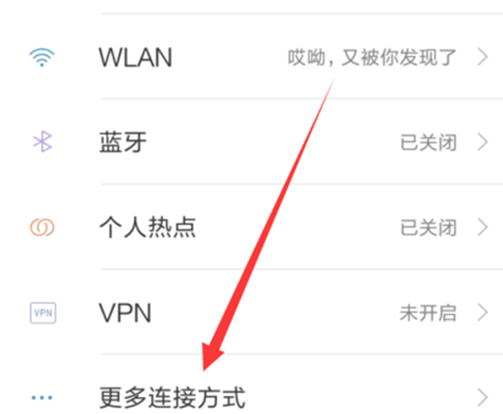This screenshot has width=503, height=414.
Task: Open the 蓝牙 settings entry
Action: point(251,142)
